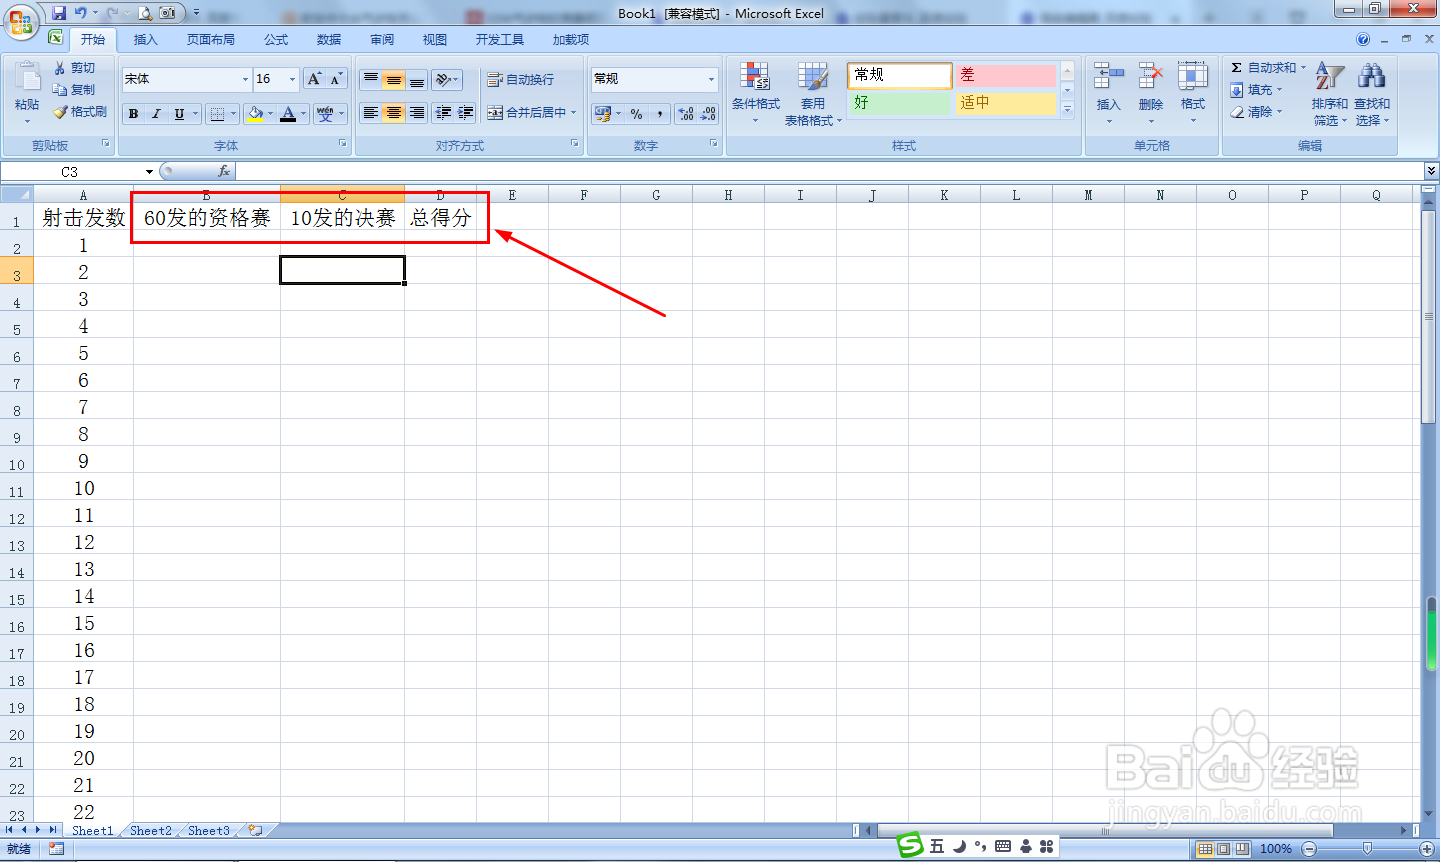Undo the last action
This screenshot has width=1440, height=862.
click(x=81, y=13)
